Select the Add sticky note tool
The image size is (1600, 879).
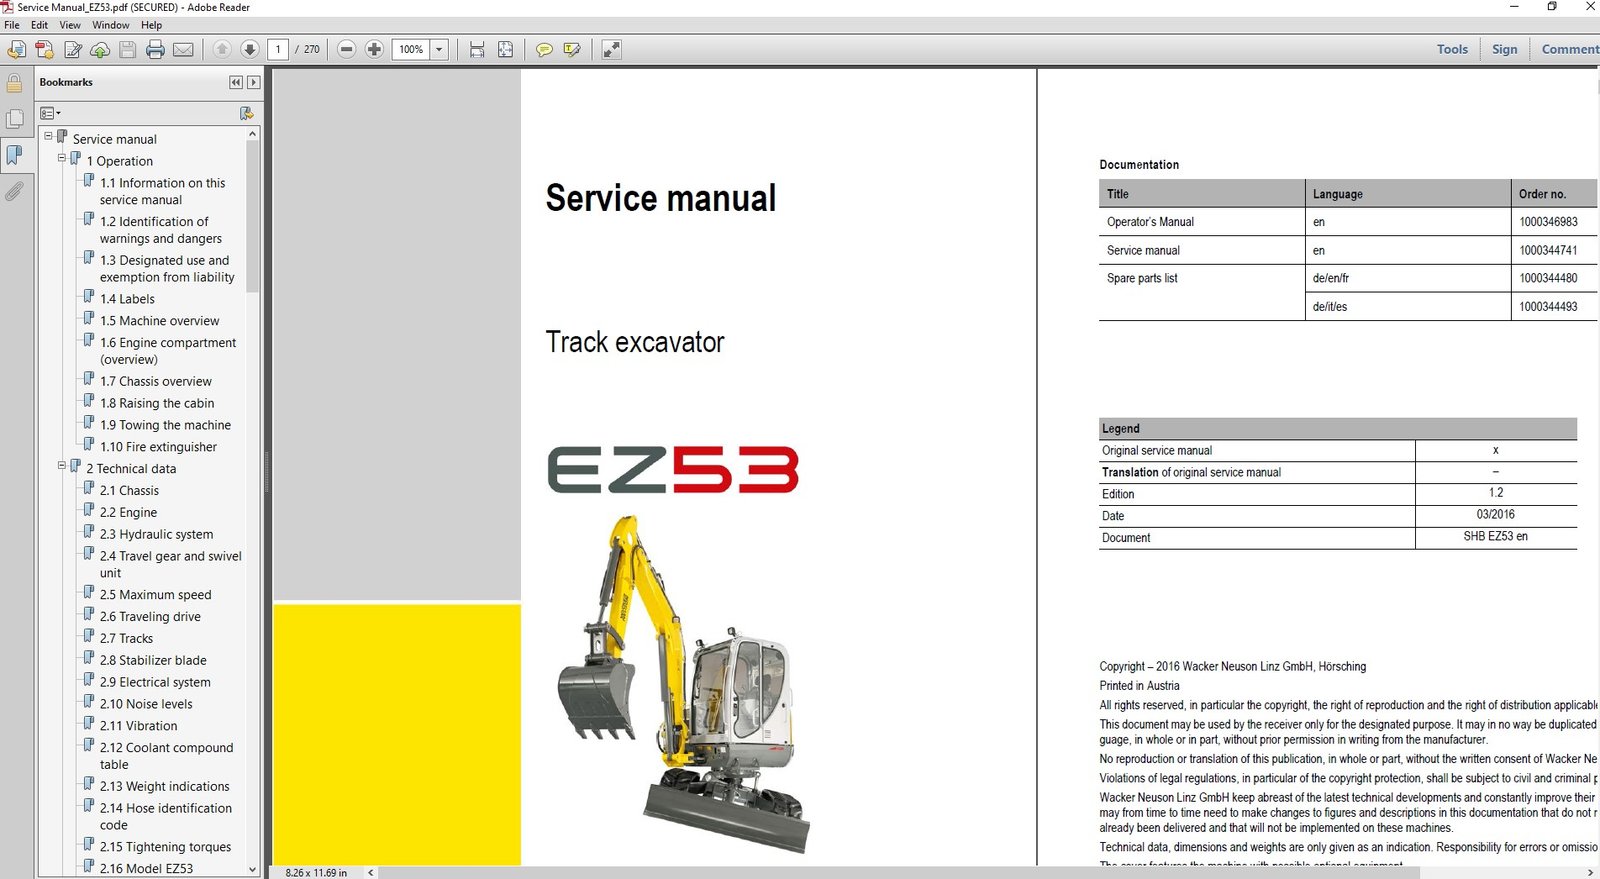(x=544, y=49)
